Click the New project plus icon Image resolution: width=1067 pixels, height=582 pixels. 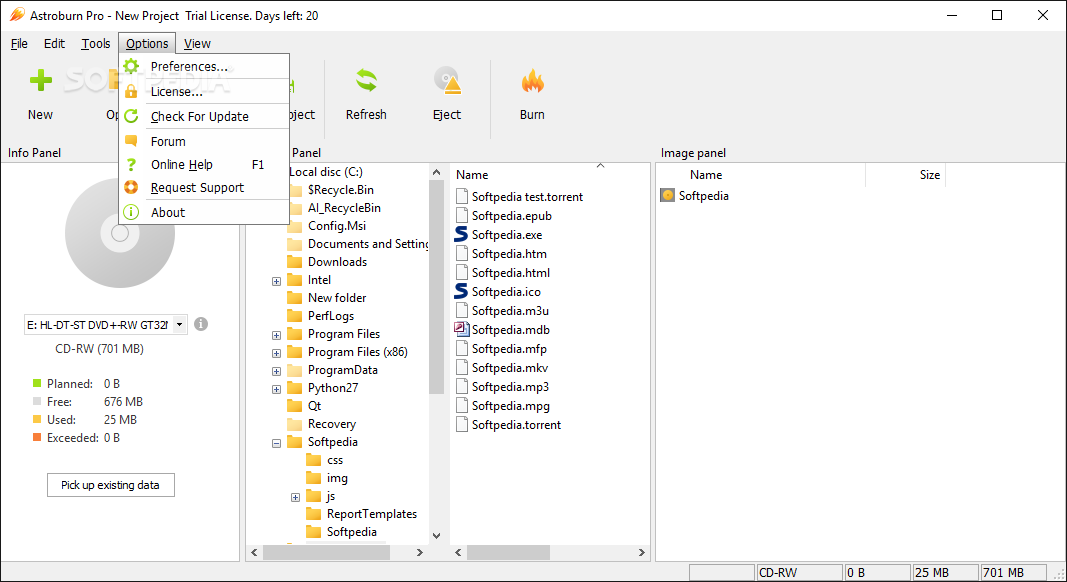[41, 80]
